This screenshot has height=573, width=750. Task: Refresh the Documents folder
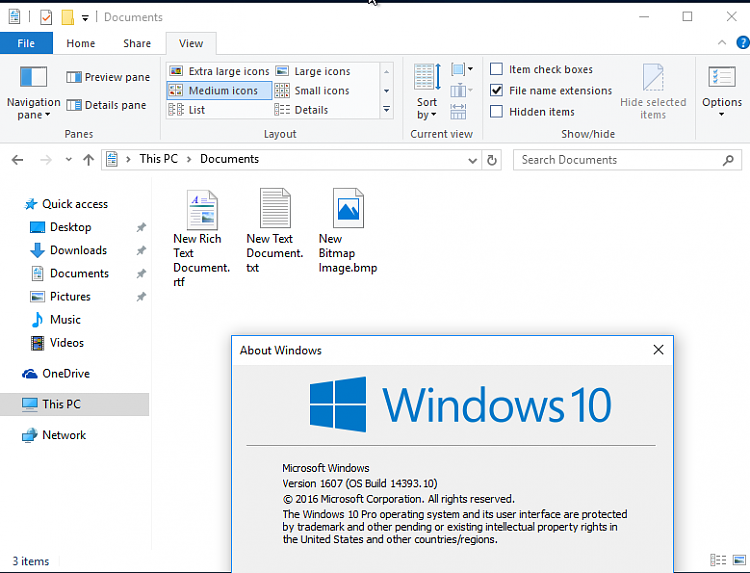tap(491, 160)
